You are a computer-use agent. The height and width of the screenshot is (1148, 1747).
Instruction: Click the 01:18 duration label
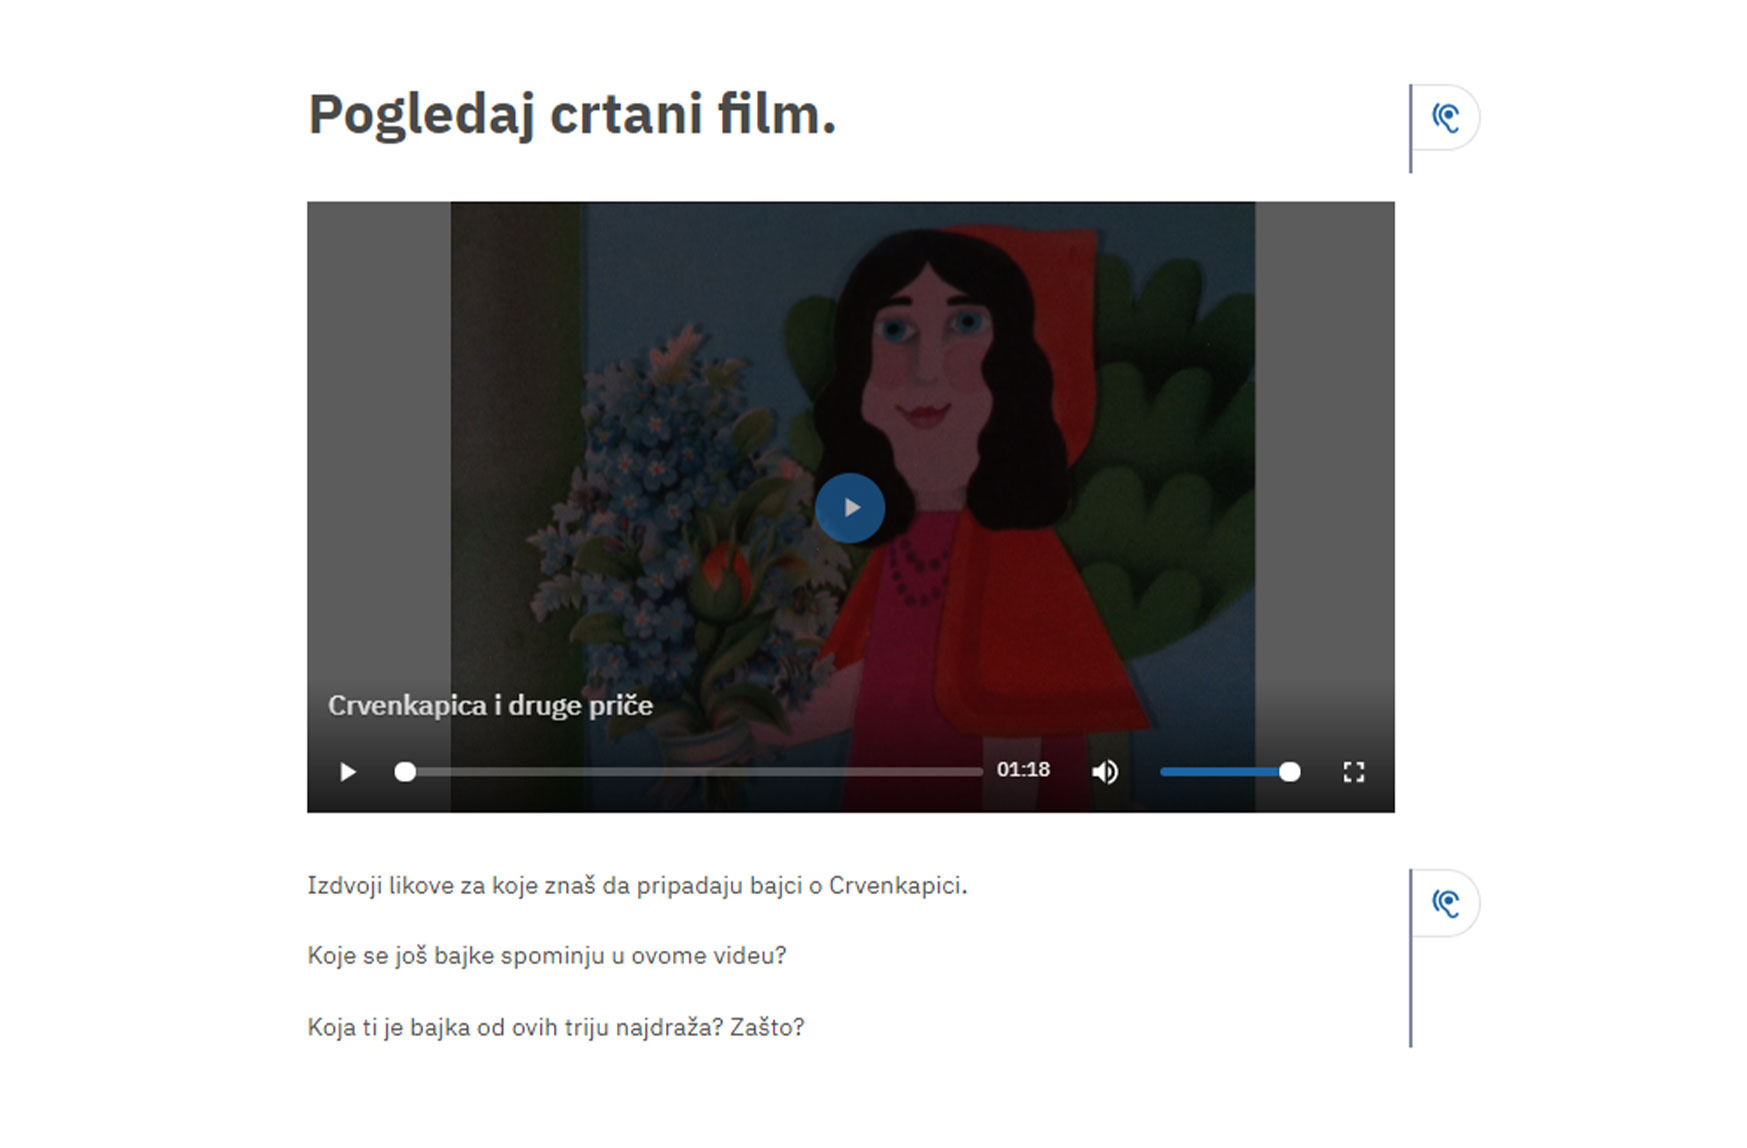pos(1023,770)
